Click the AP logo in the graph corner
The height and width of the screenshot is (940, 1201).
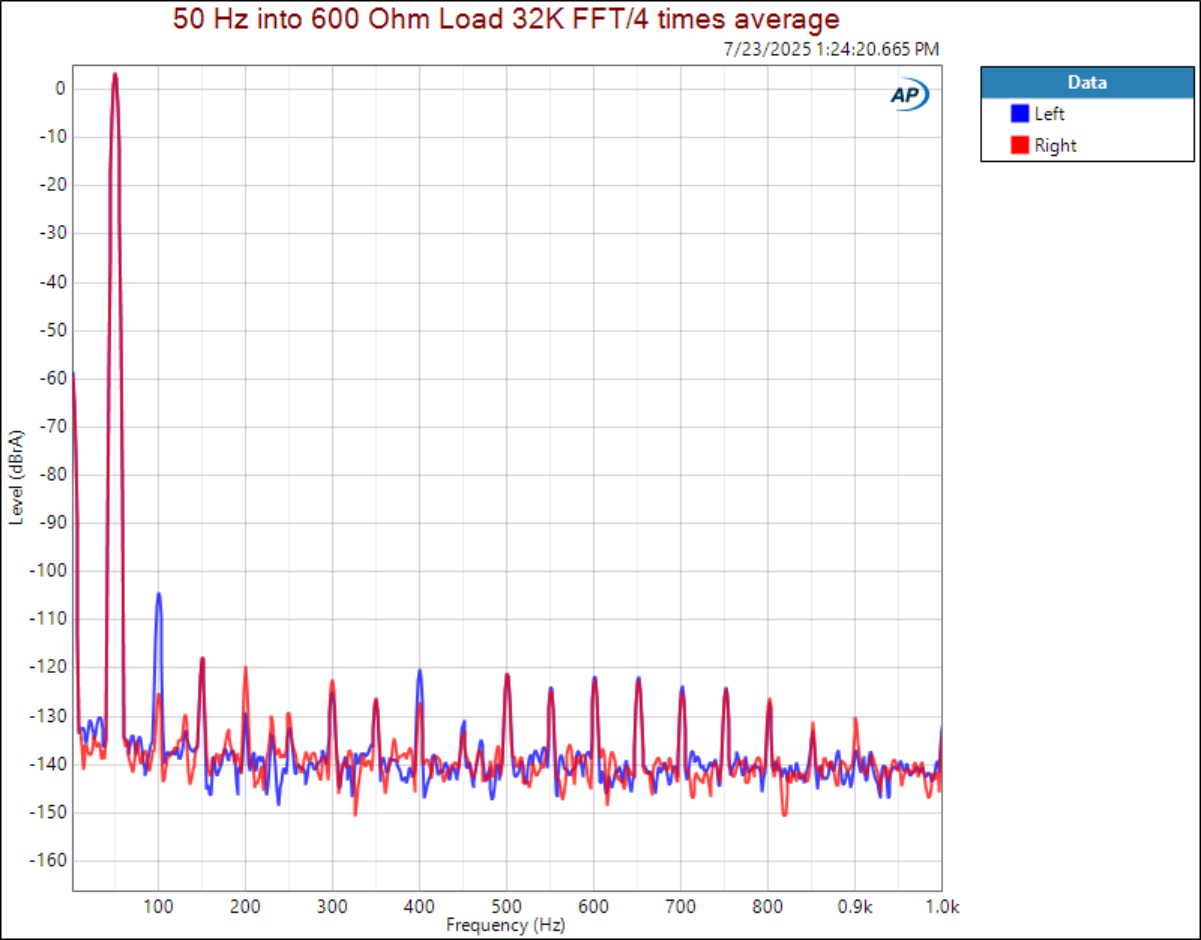909,95
